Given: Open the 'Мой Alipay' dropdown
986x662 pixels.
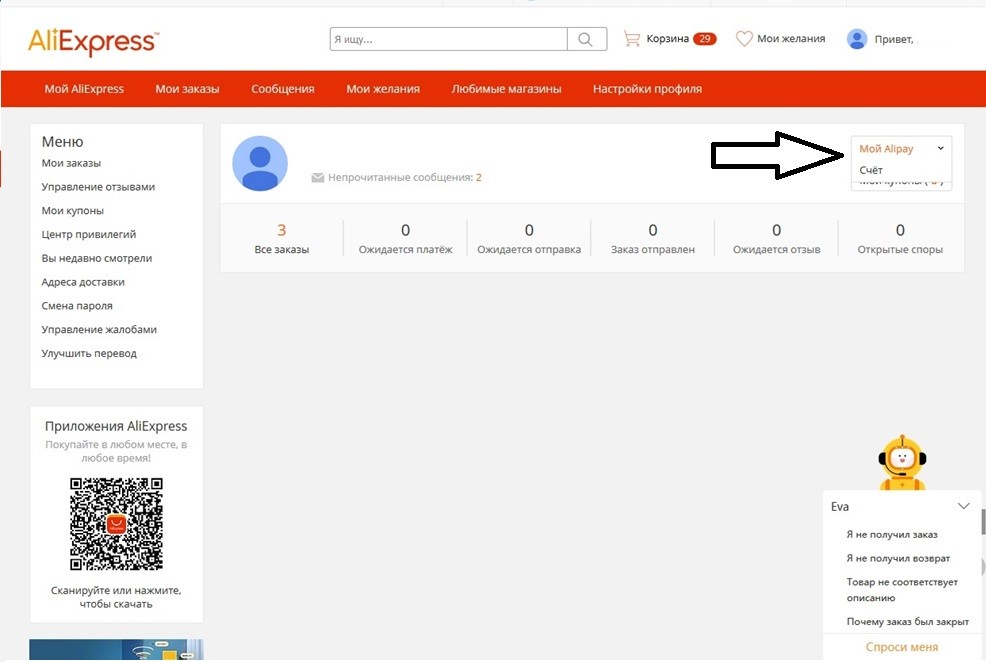Looking at the screenshot, I should pos(901,149).
